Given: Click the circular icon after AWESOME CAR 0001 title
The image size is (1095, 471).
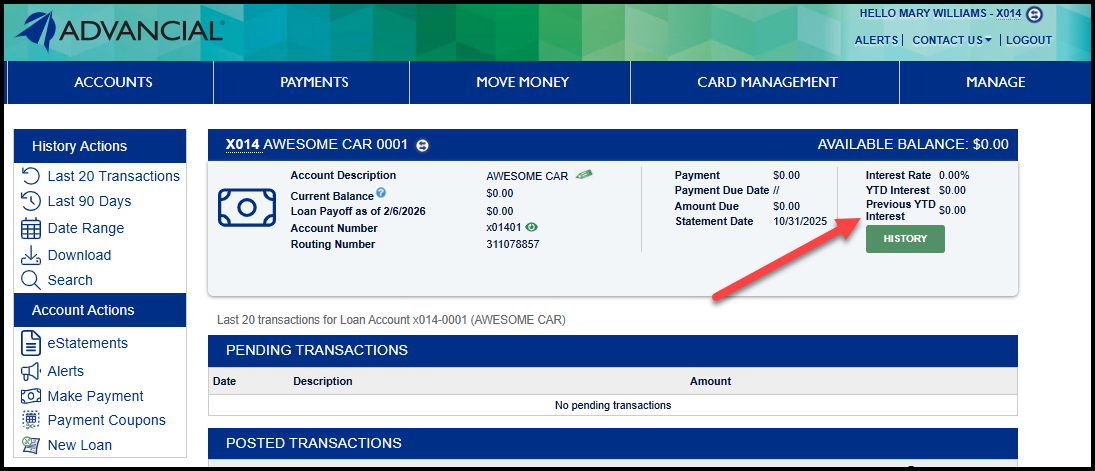Looking at the screenshot, I should click(x=422, y=145).
